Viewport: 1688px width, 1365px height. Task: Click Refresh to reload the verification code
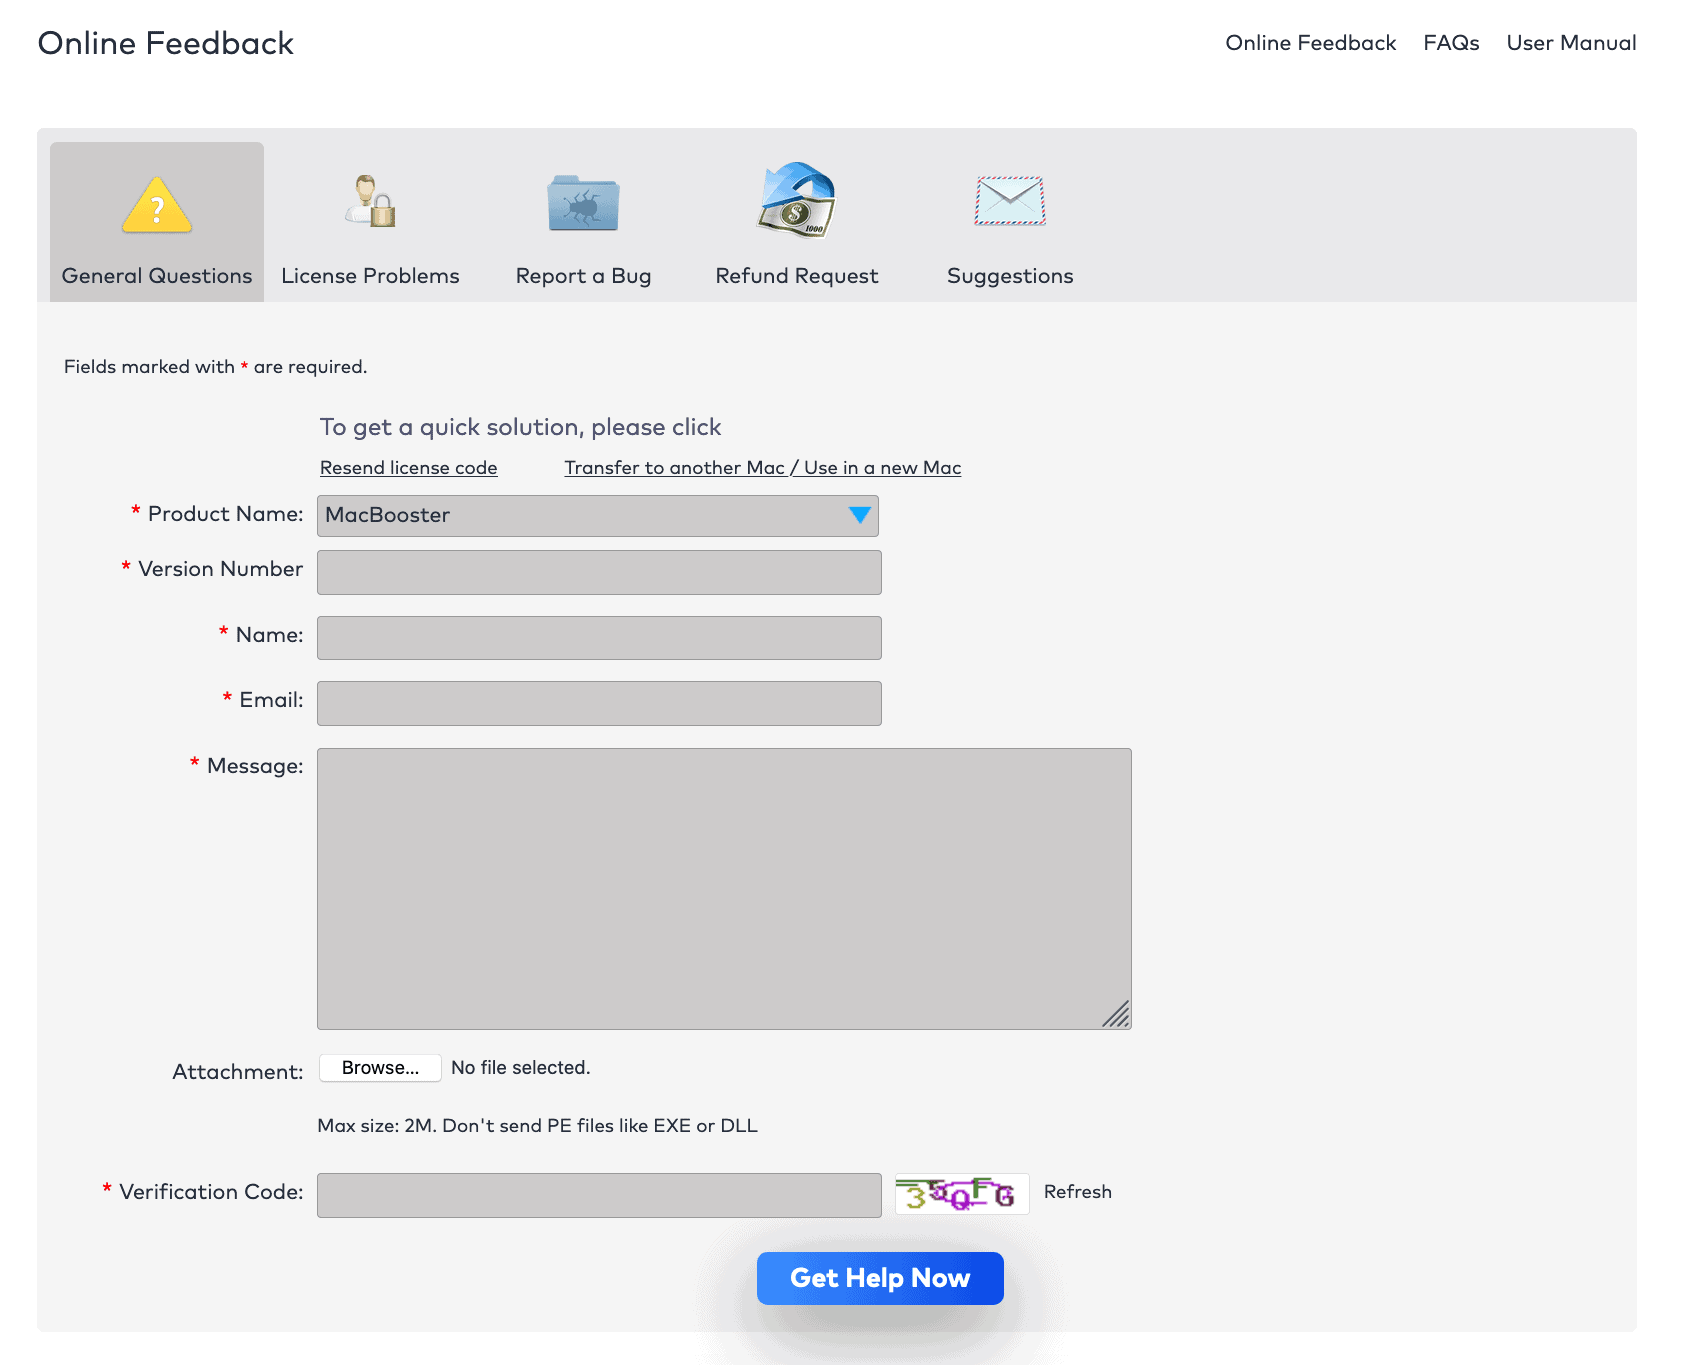point(1078,1191)
